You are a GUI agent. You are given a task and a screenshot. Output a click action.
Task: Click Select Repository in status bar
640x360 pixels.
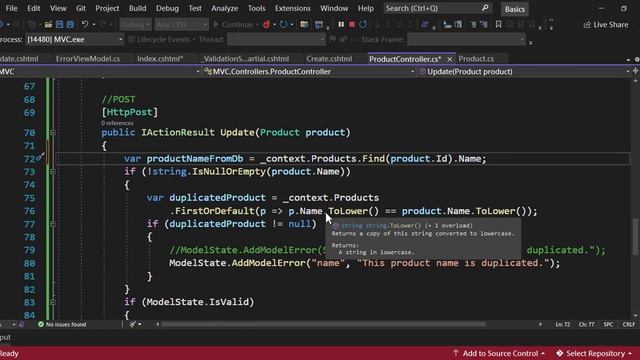click(x=594, y=353)
